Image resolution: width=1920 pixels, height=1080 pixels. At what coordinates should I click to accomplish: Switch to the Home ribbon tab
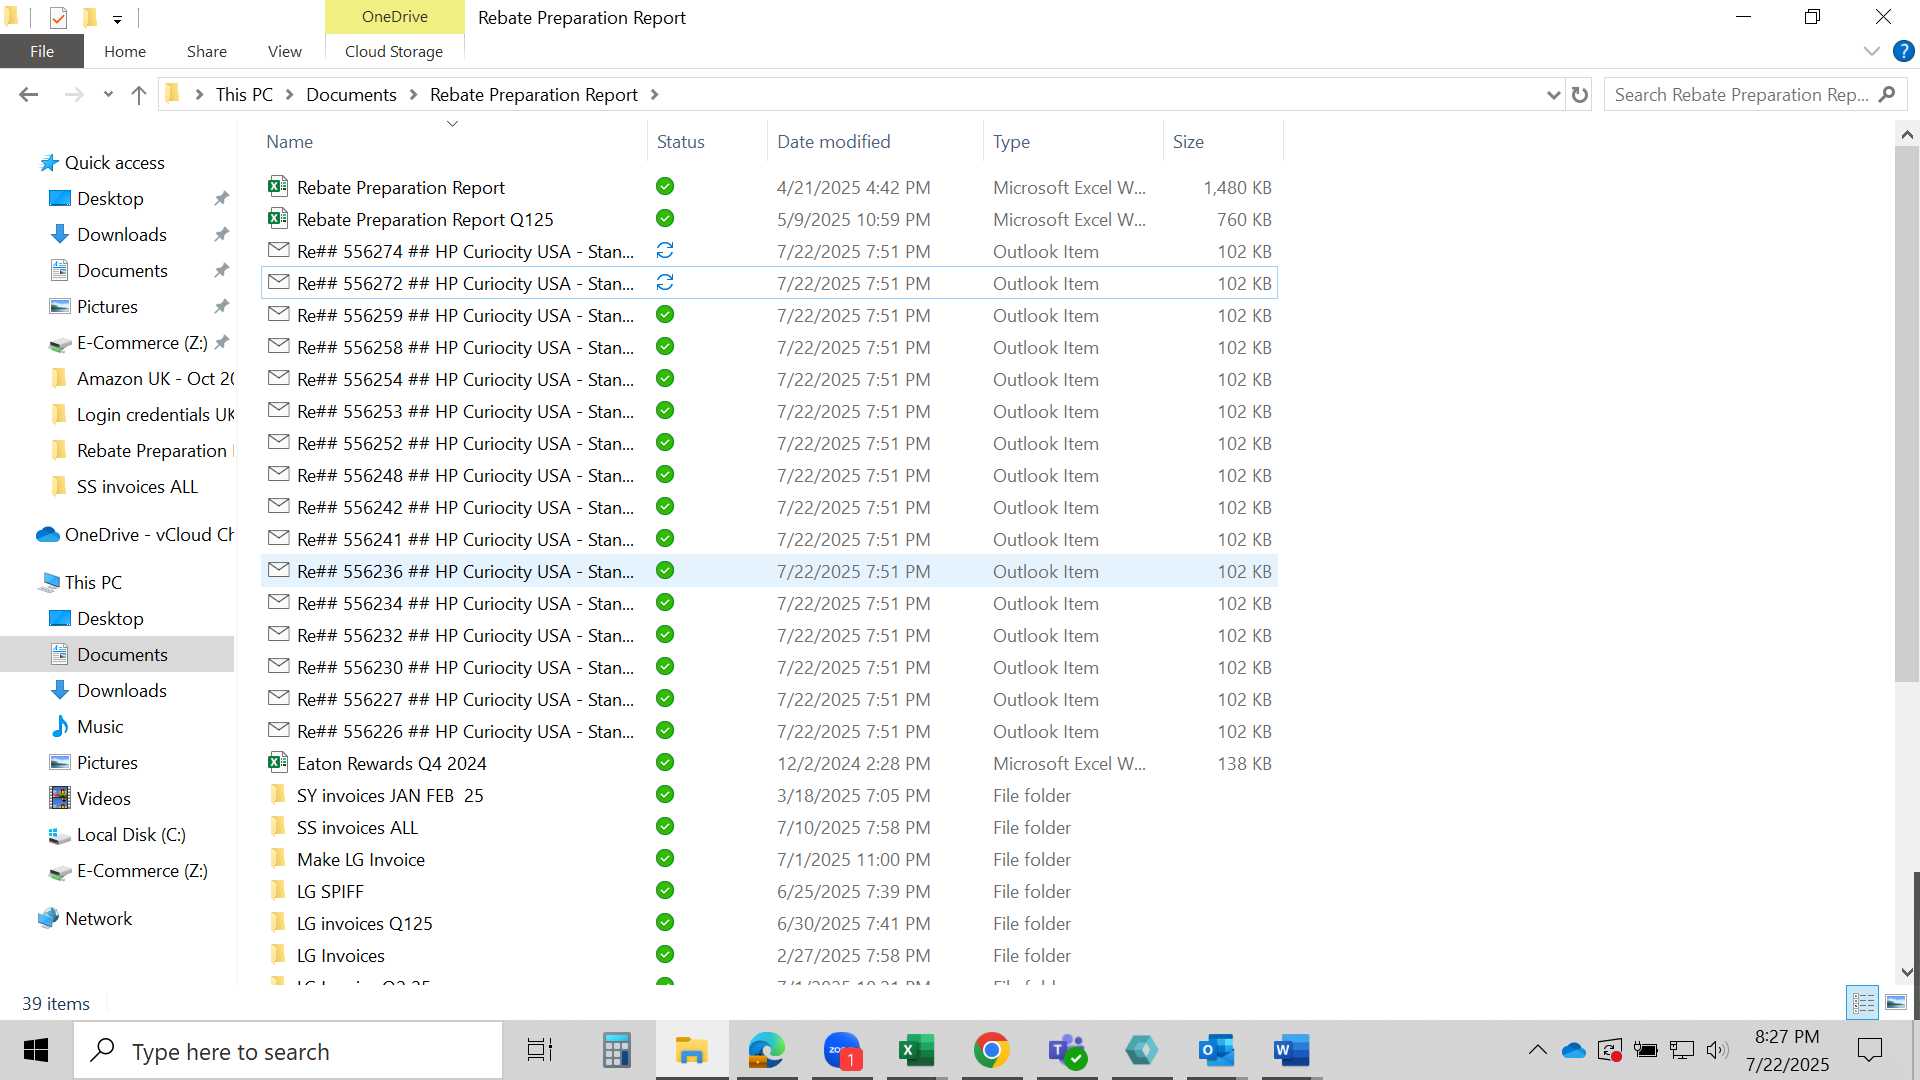coord(125,51)
